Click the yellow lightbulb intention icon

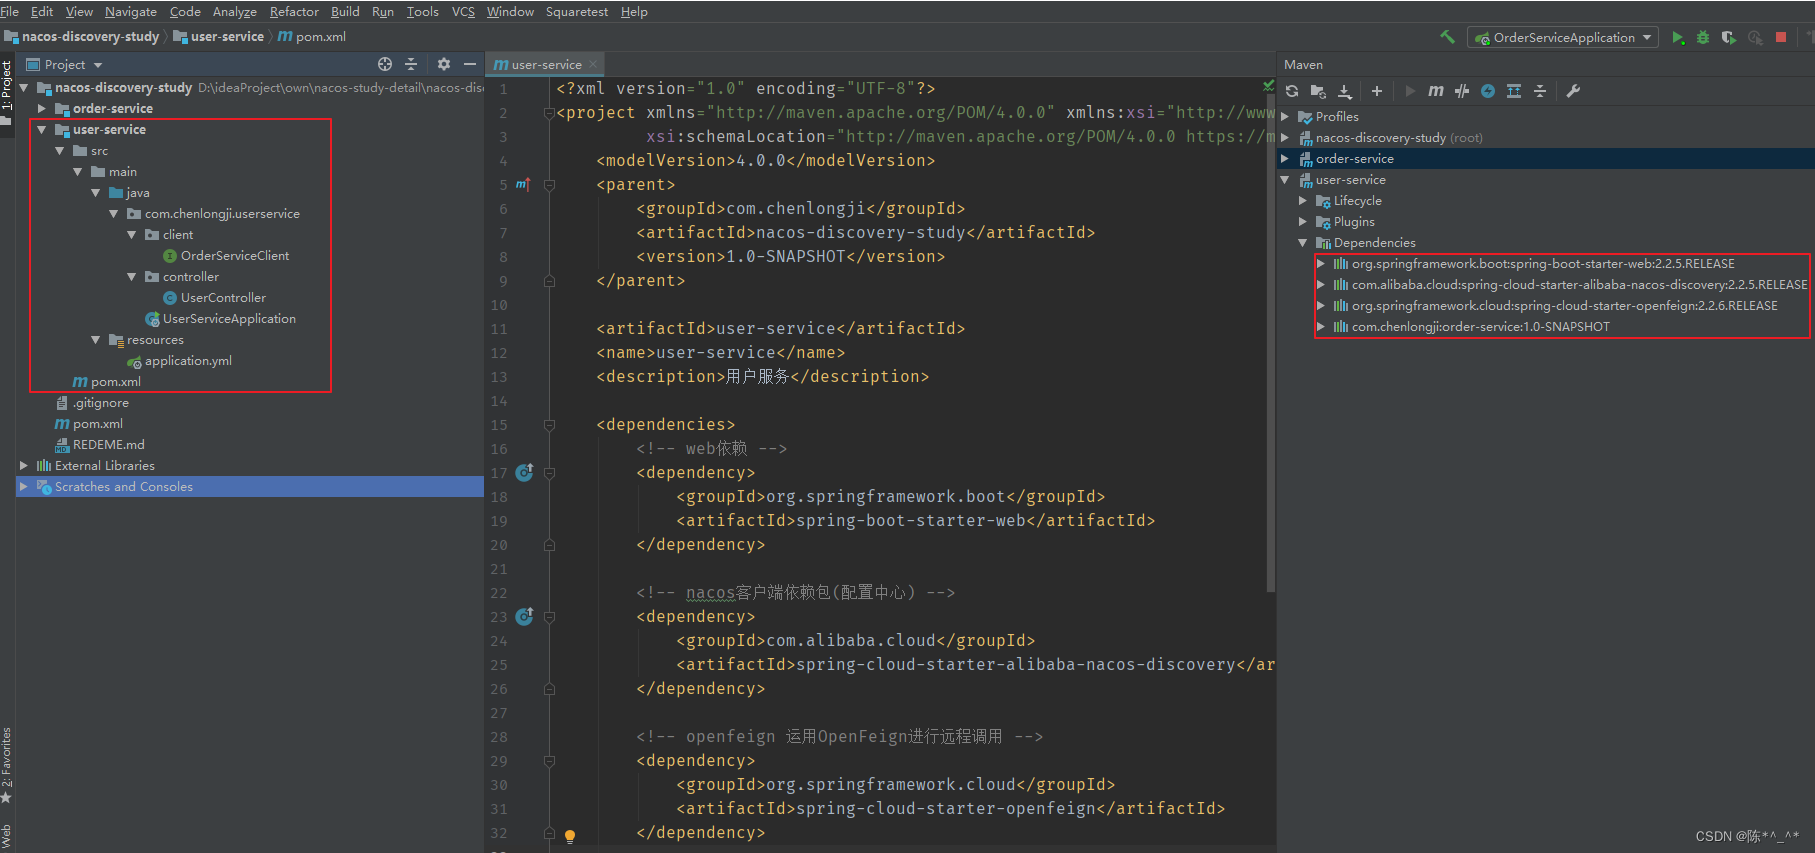point(570,835)
